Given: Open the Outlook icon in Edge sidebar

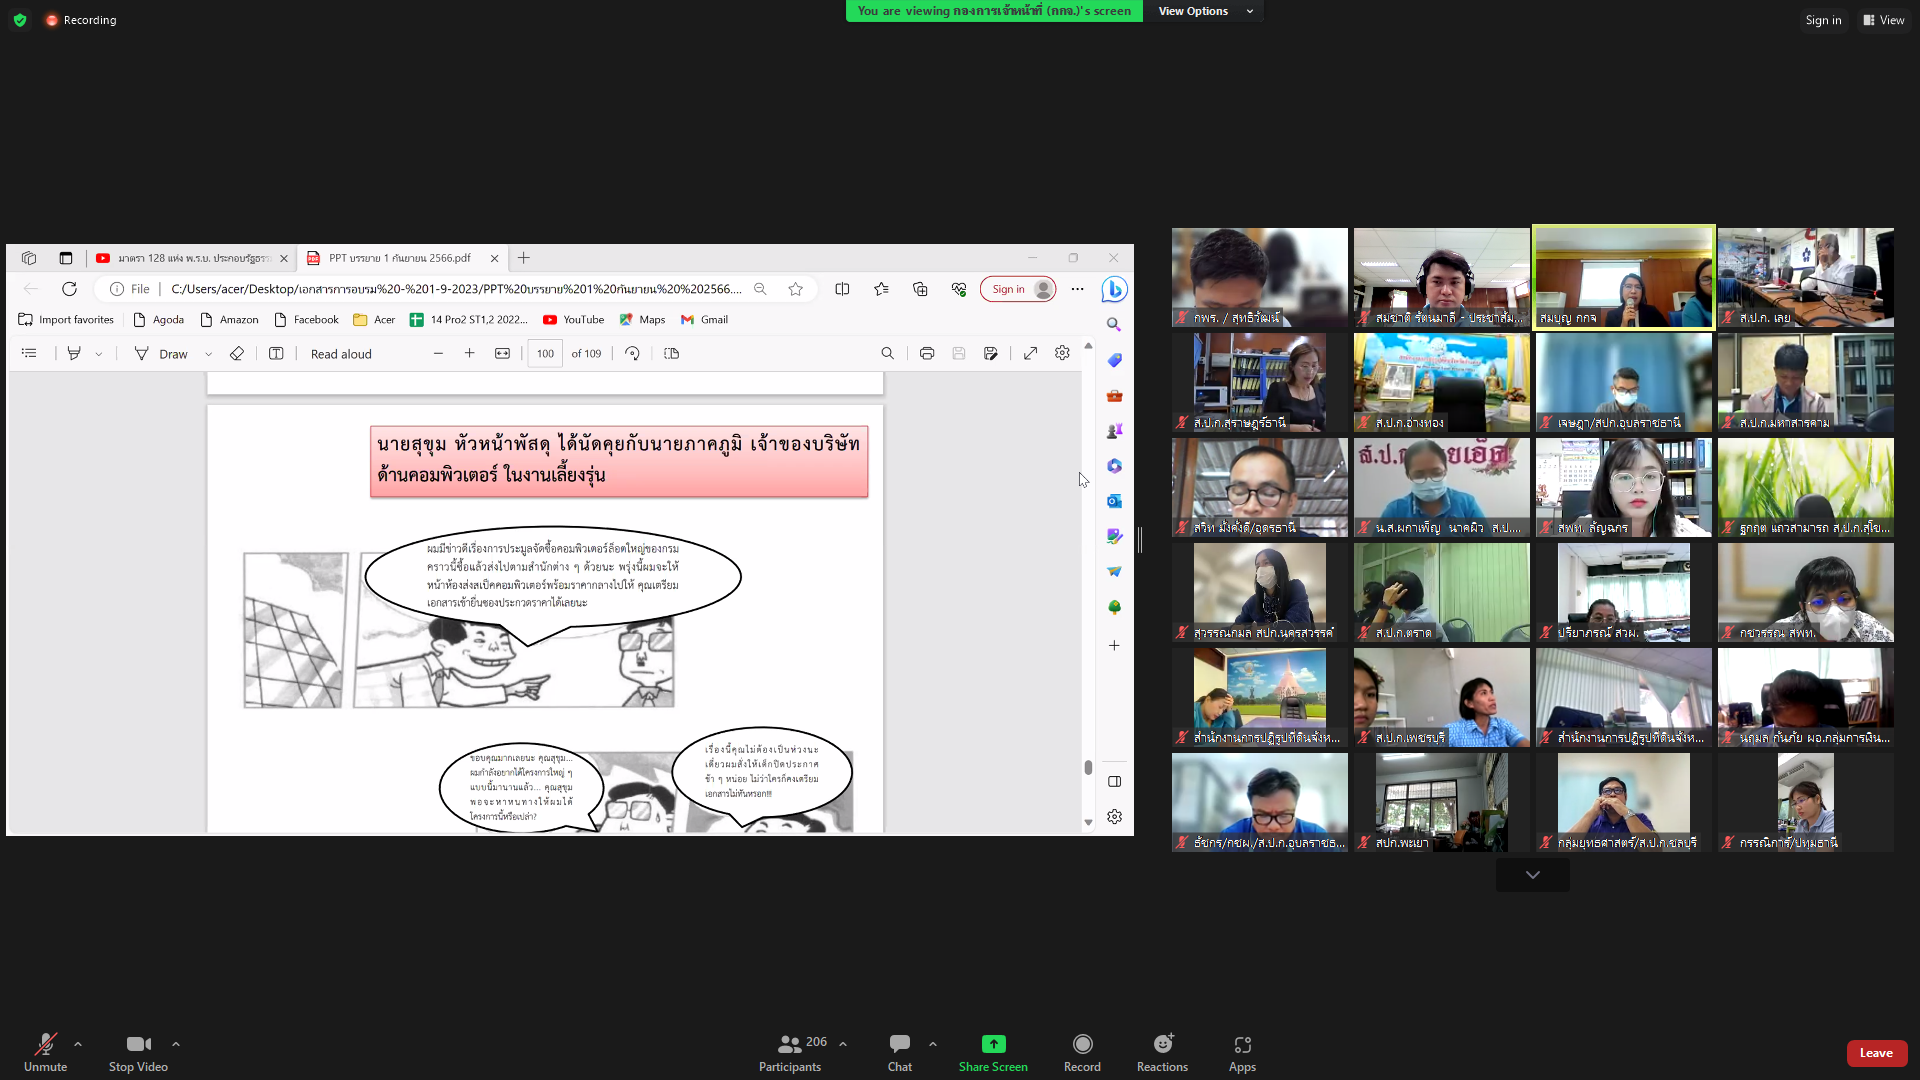Looking at the screenshot, I should point(1114,501).
